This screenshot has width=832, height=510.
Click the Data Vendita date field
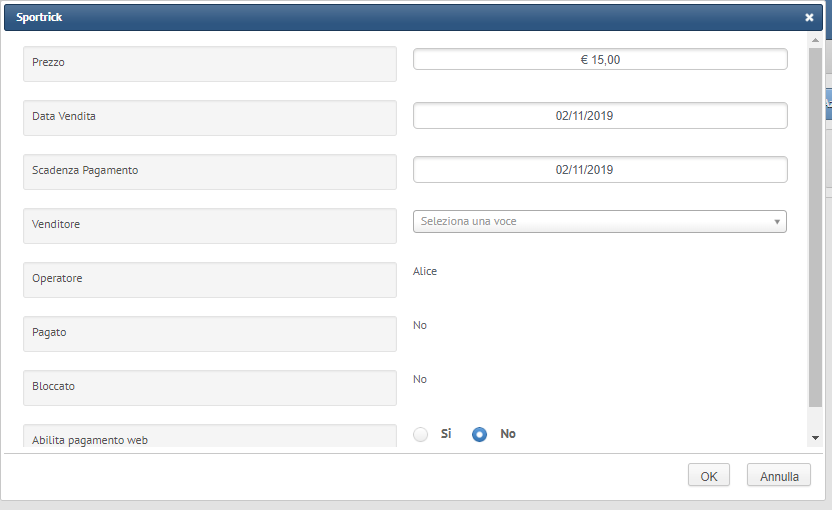(600, 116)
